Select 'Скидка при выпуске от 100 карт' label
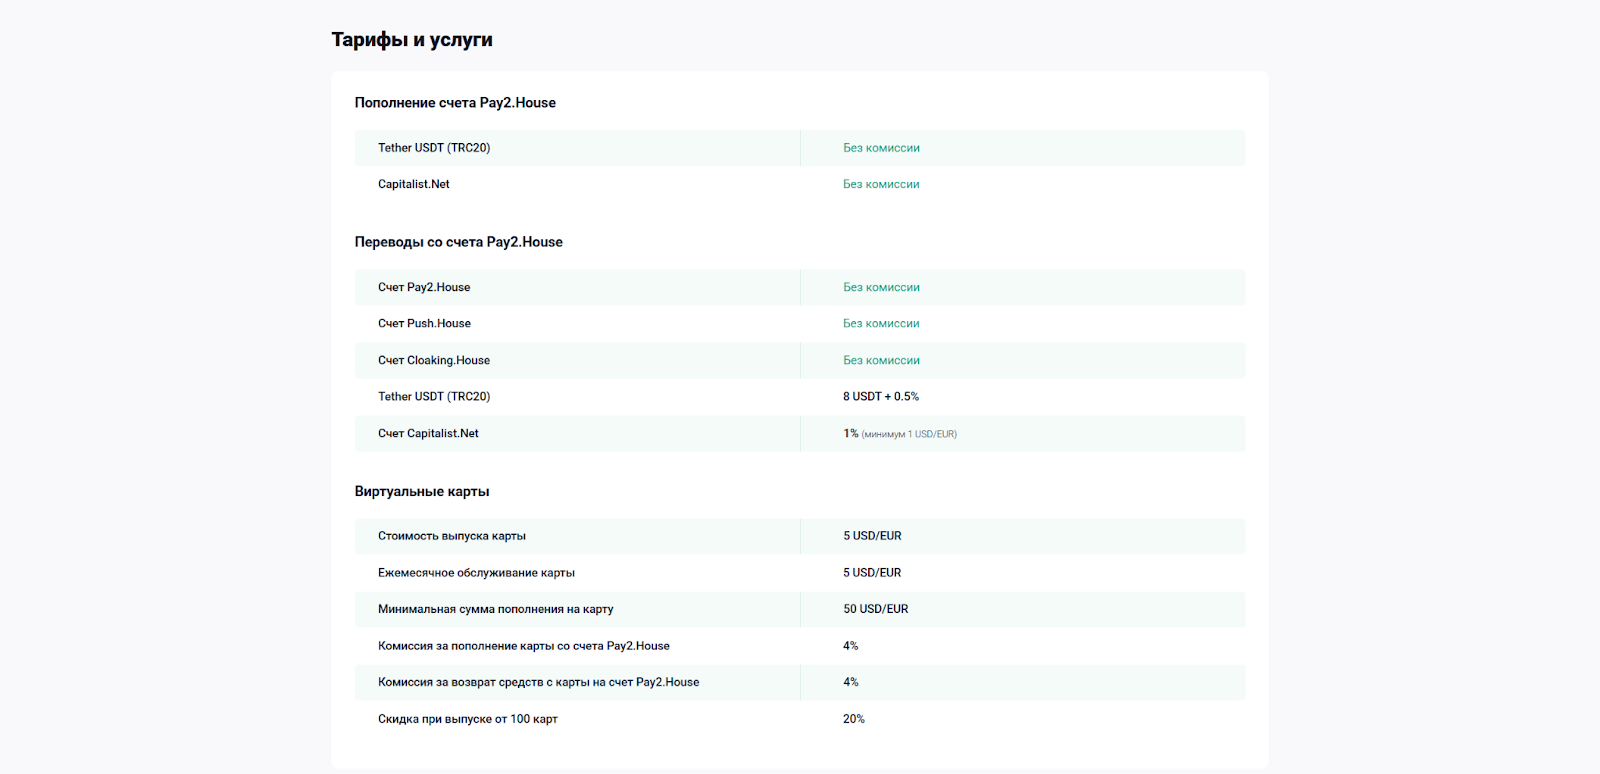Viewport: 1600px width, 774px height. (x=468, y=719)
